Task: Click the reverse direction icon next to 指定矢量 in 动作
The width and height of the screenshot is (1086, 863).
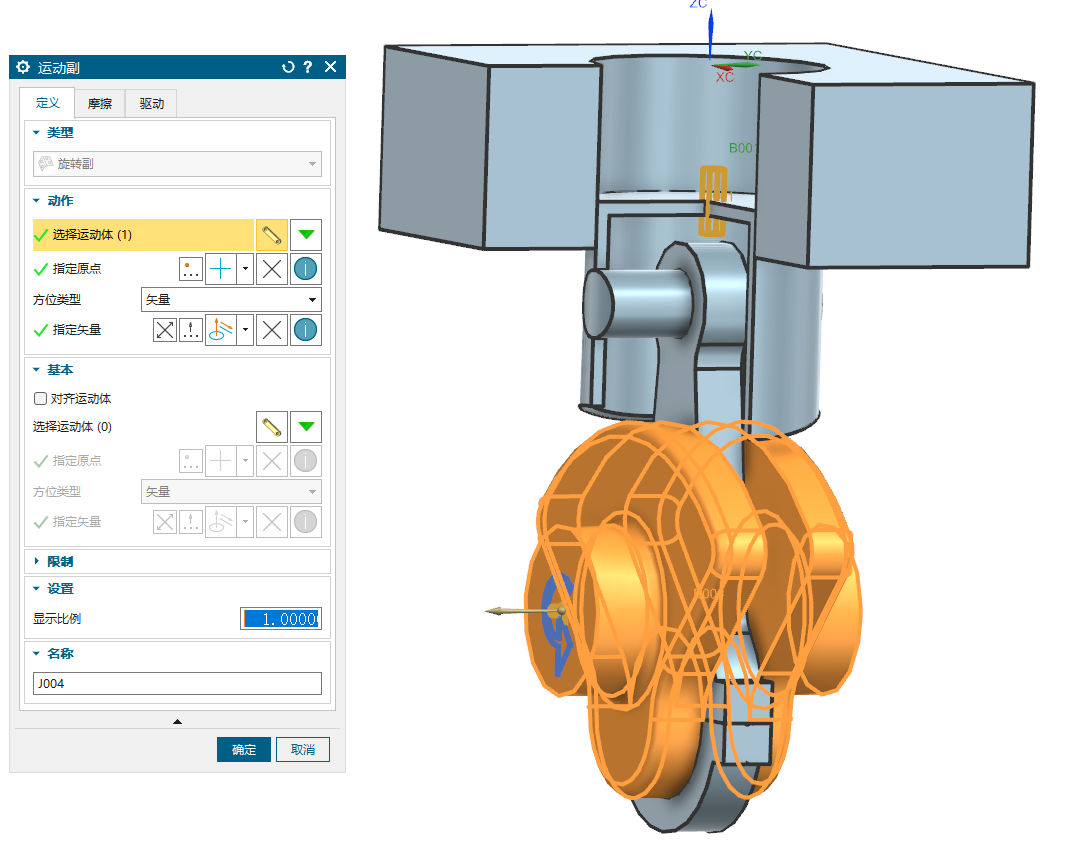Action: click(x=165, y=330)
